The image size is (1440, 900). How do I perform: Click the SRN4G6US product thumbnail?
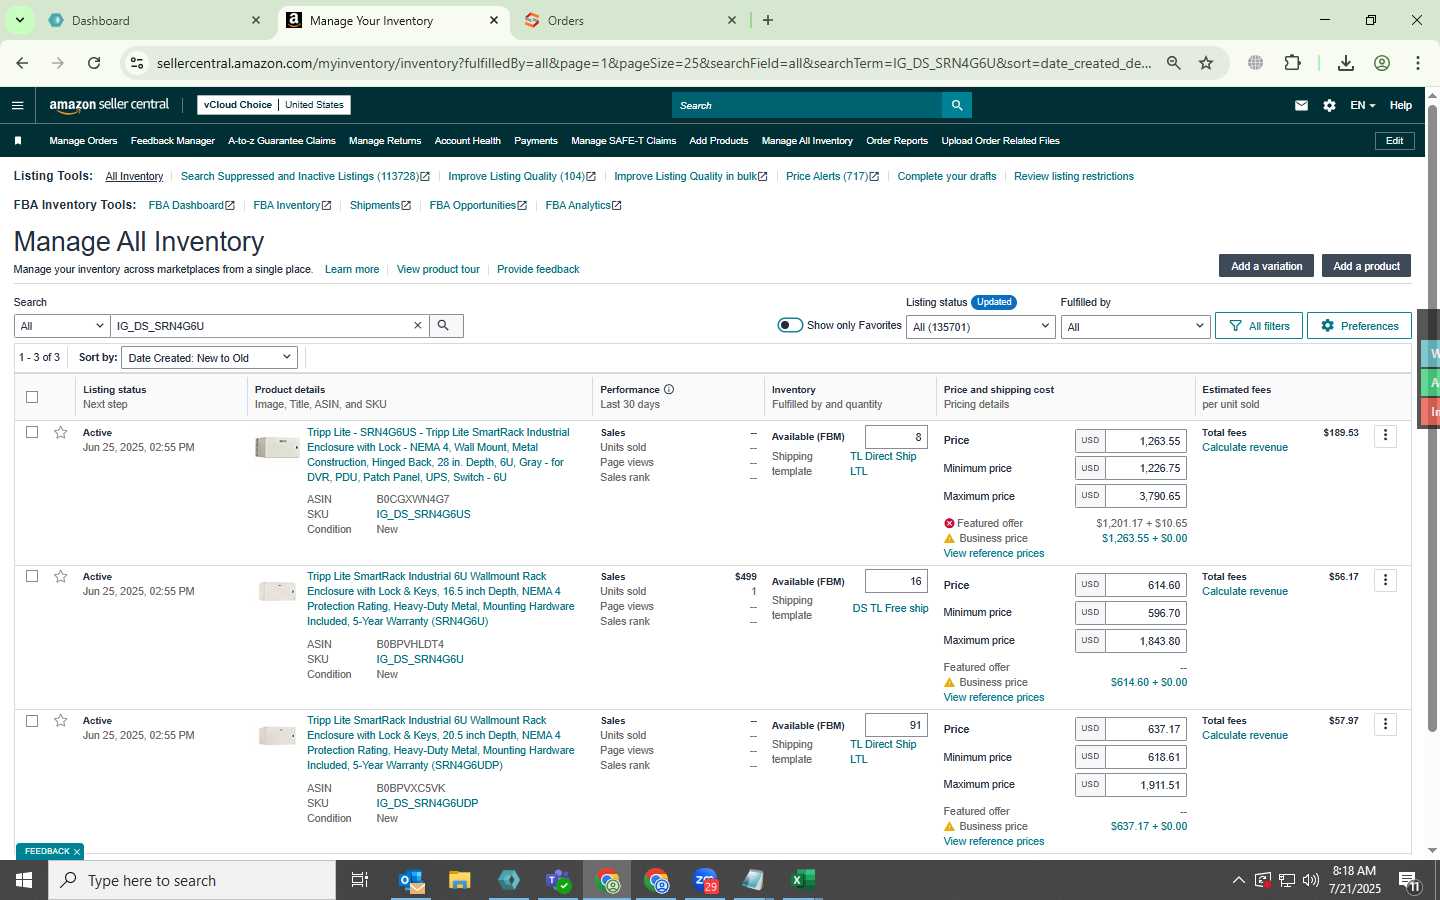277,448
